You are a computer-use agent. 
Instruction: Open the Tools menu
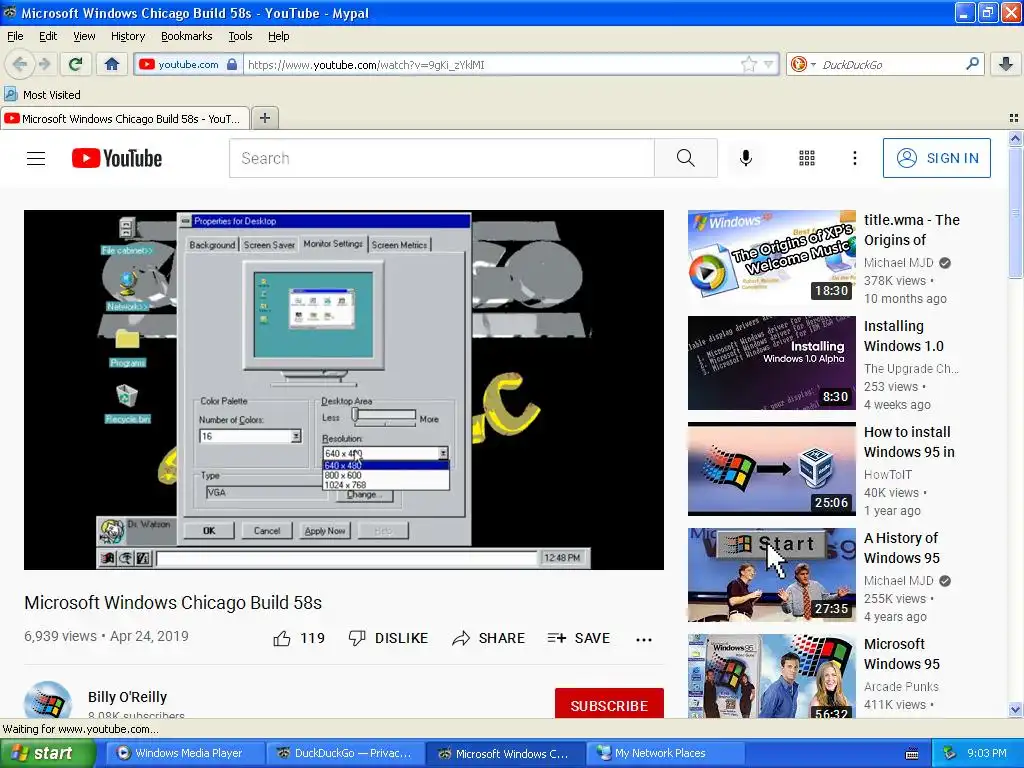tap(240, 36)
